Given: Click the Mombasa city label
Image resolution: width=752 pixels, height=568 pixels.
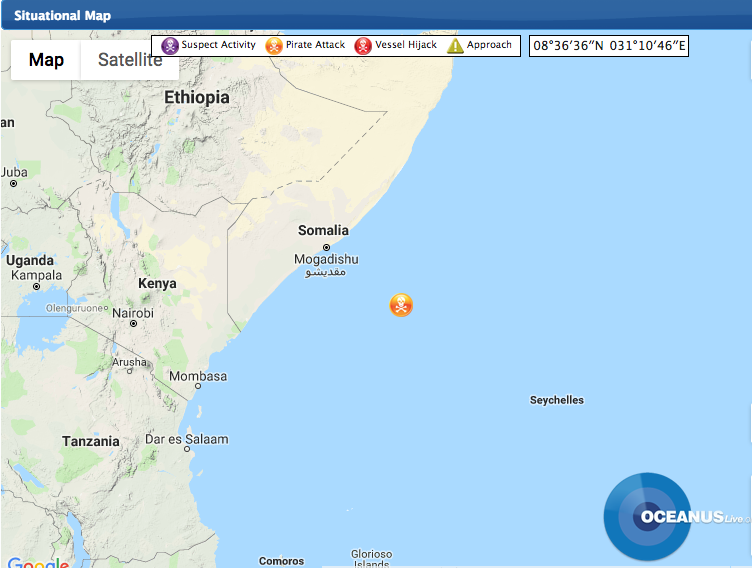Looking at the screenshot, I should click(x=198, y=377).
